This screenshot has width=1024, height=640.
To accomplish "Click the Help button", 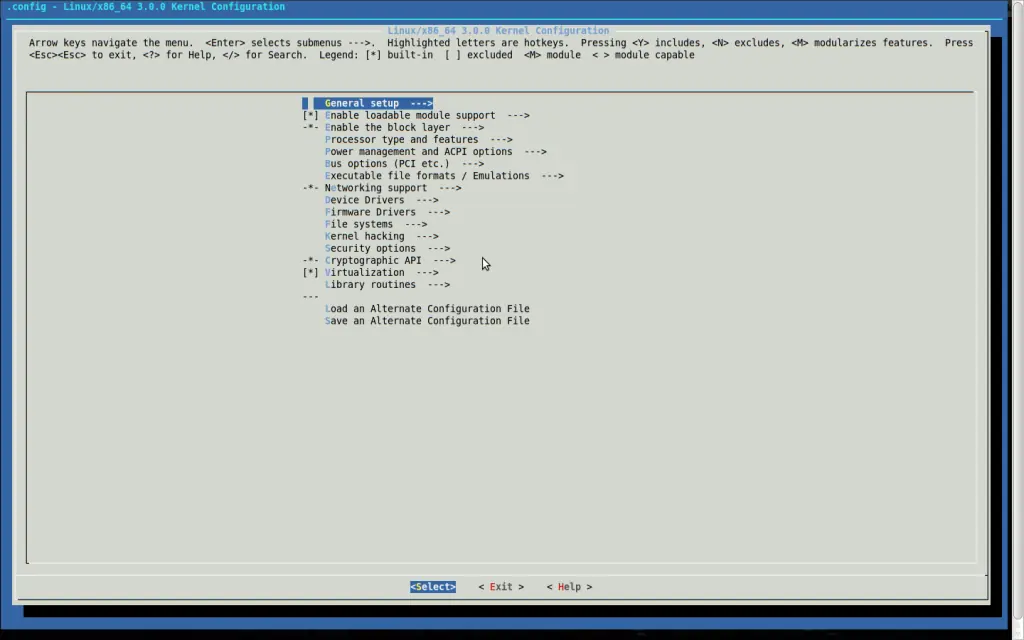I will (x=569, y=587).
